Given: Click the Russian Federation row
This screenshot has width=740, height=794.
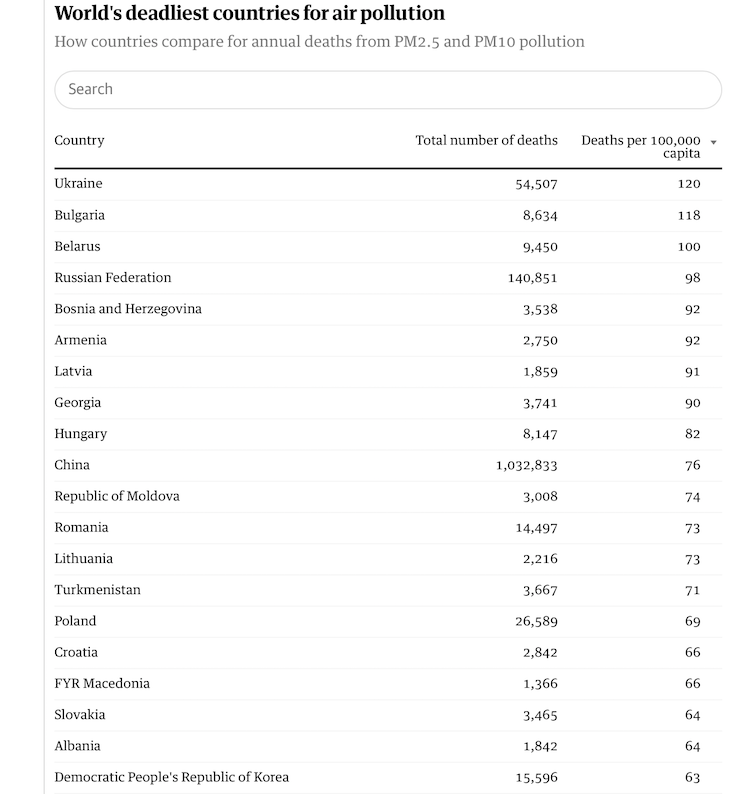Looking at the screenshot, I should [x=388, y=278].
